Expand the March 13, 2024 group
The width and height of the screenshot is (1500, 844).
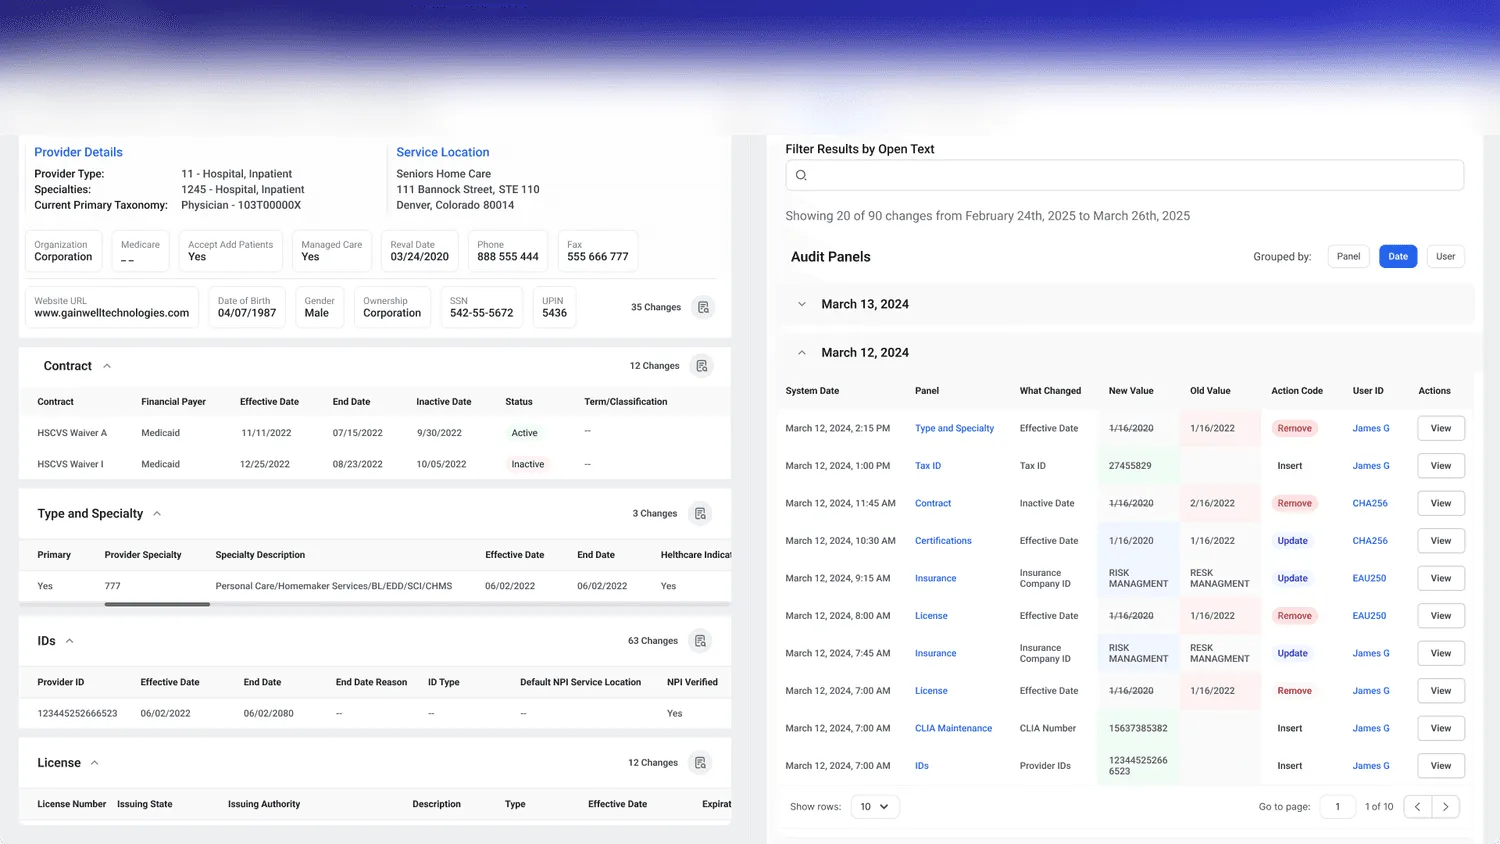[x=801, y=304]
